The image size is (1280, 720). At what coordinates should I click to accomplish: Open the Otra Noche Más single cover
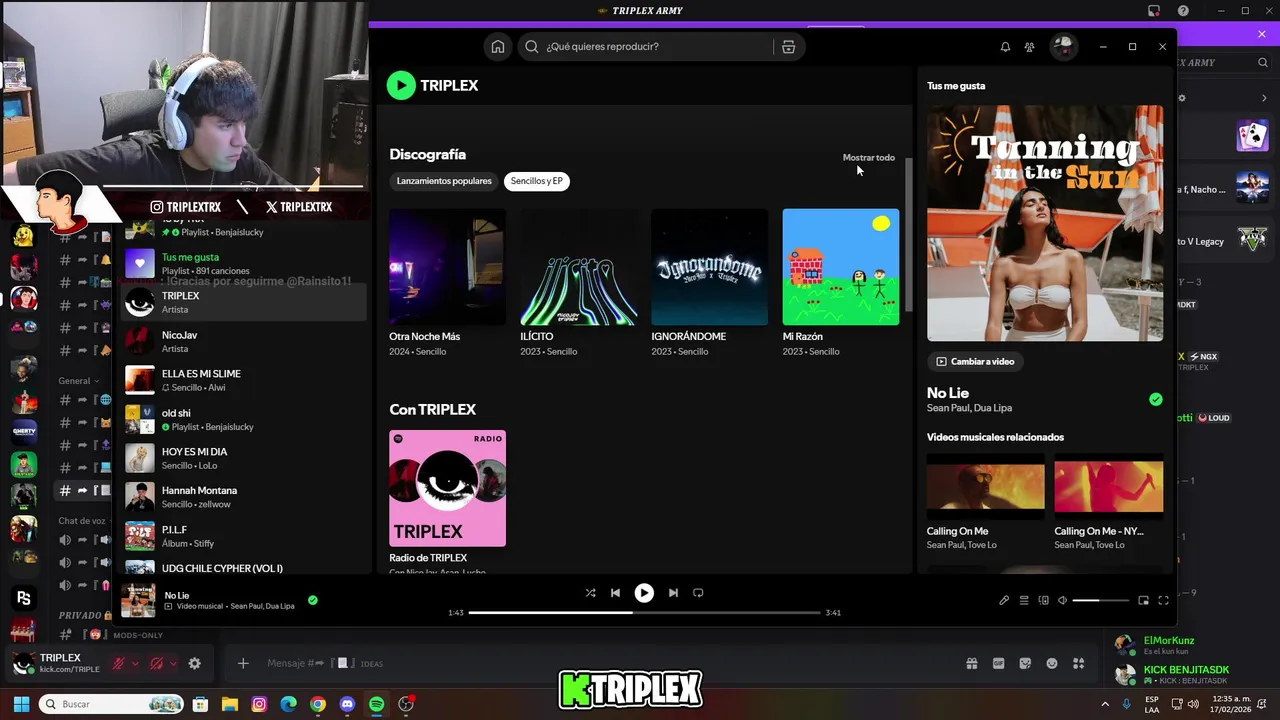pyautogui.click(x=447, y=267)
